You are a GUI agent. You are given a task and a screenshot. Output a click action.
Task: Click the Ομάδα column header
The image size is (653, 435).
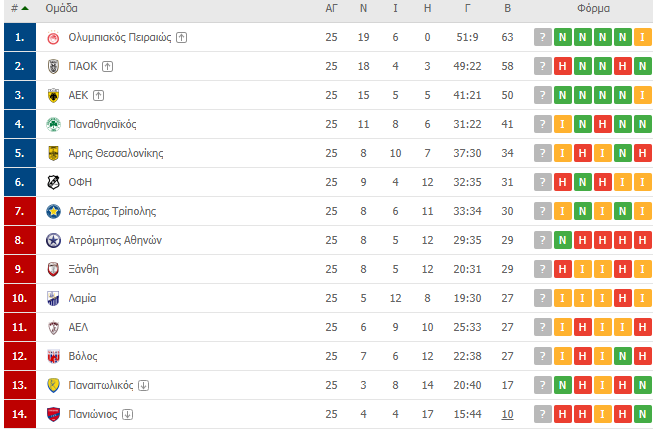[61, 8]
